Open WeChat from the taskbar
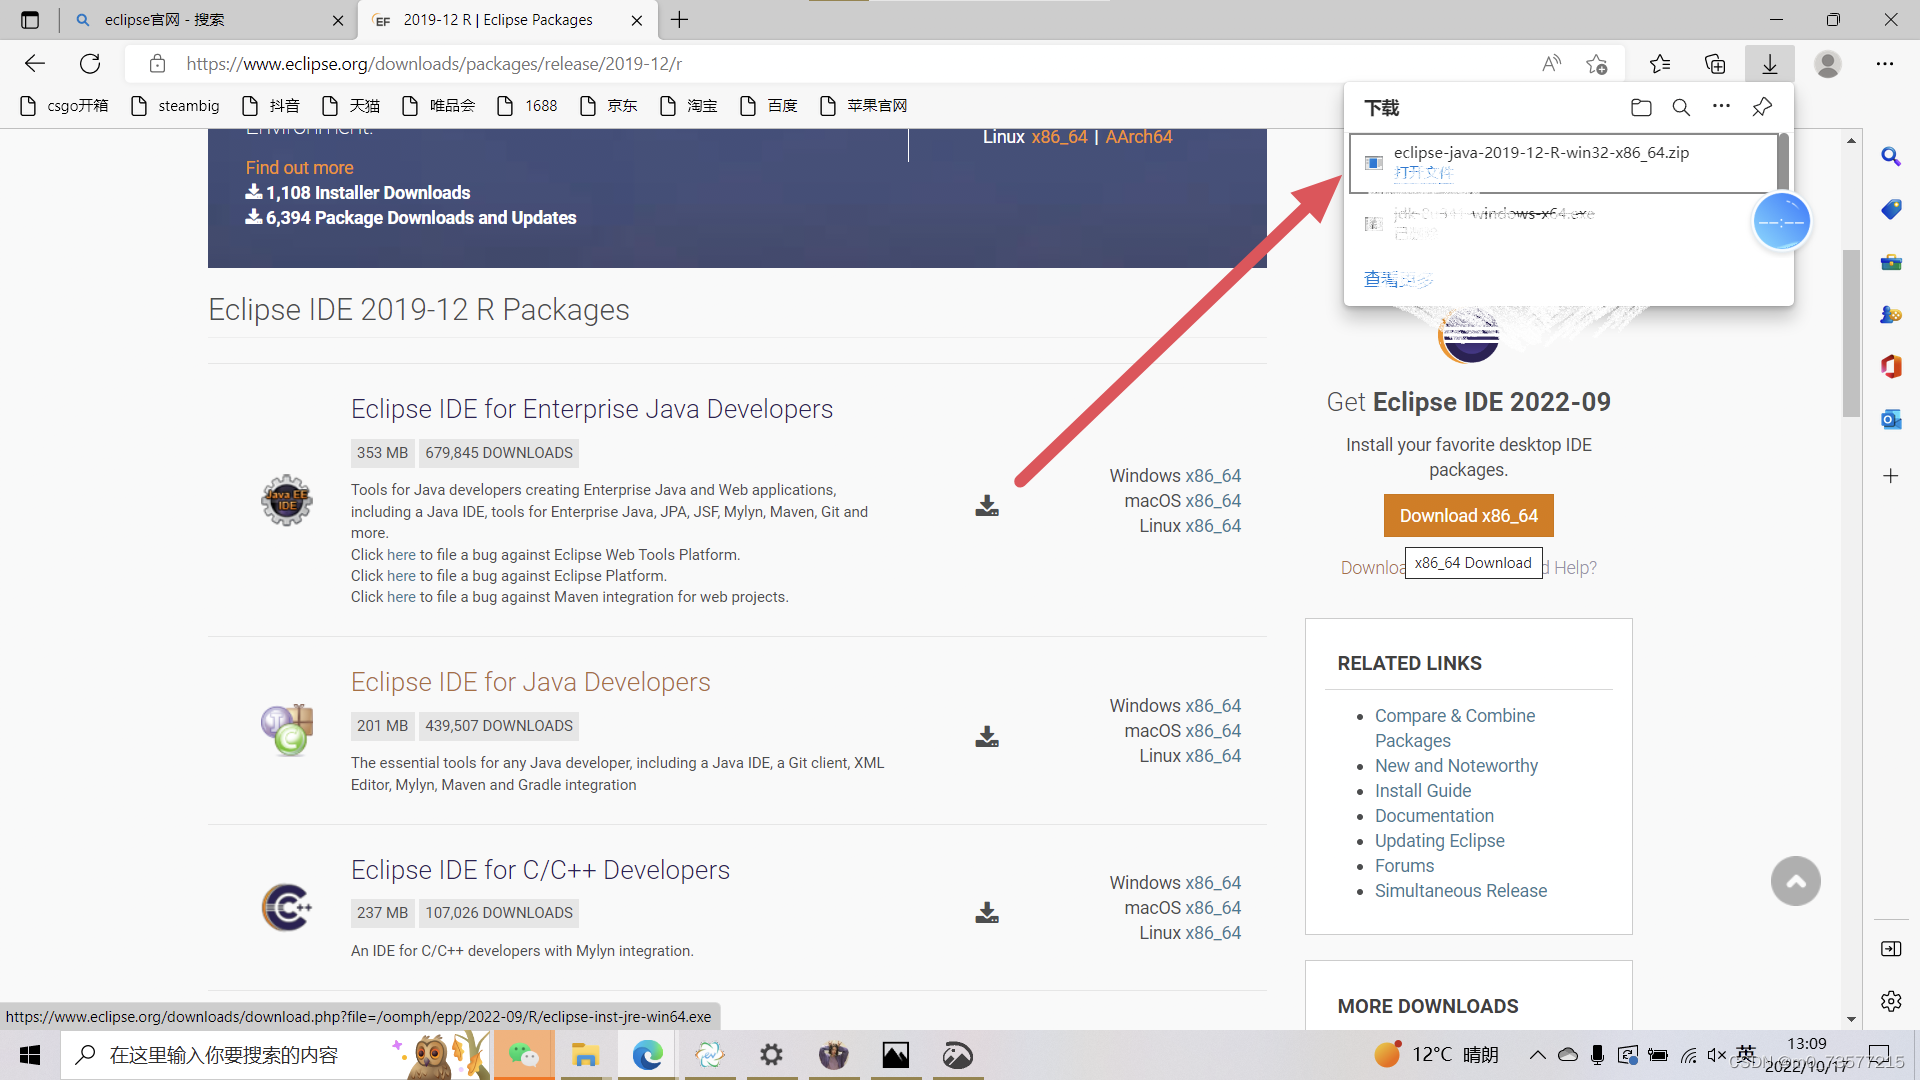The width and height of the screenshot is (1920, 1080). point(524,1055)
